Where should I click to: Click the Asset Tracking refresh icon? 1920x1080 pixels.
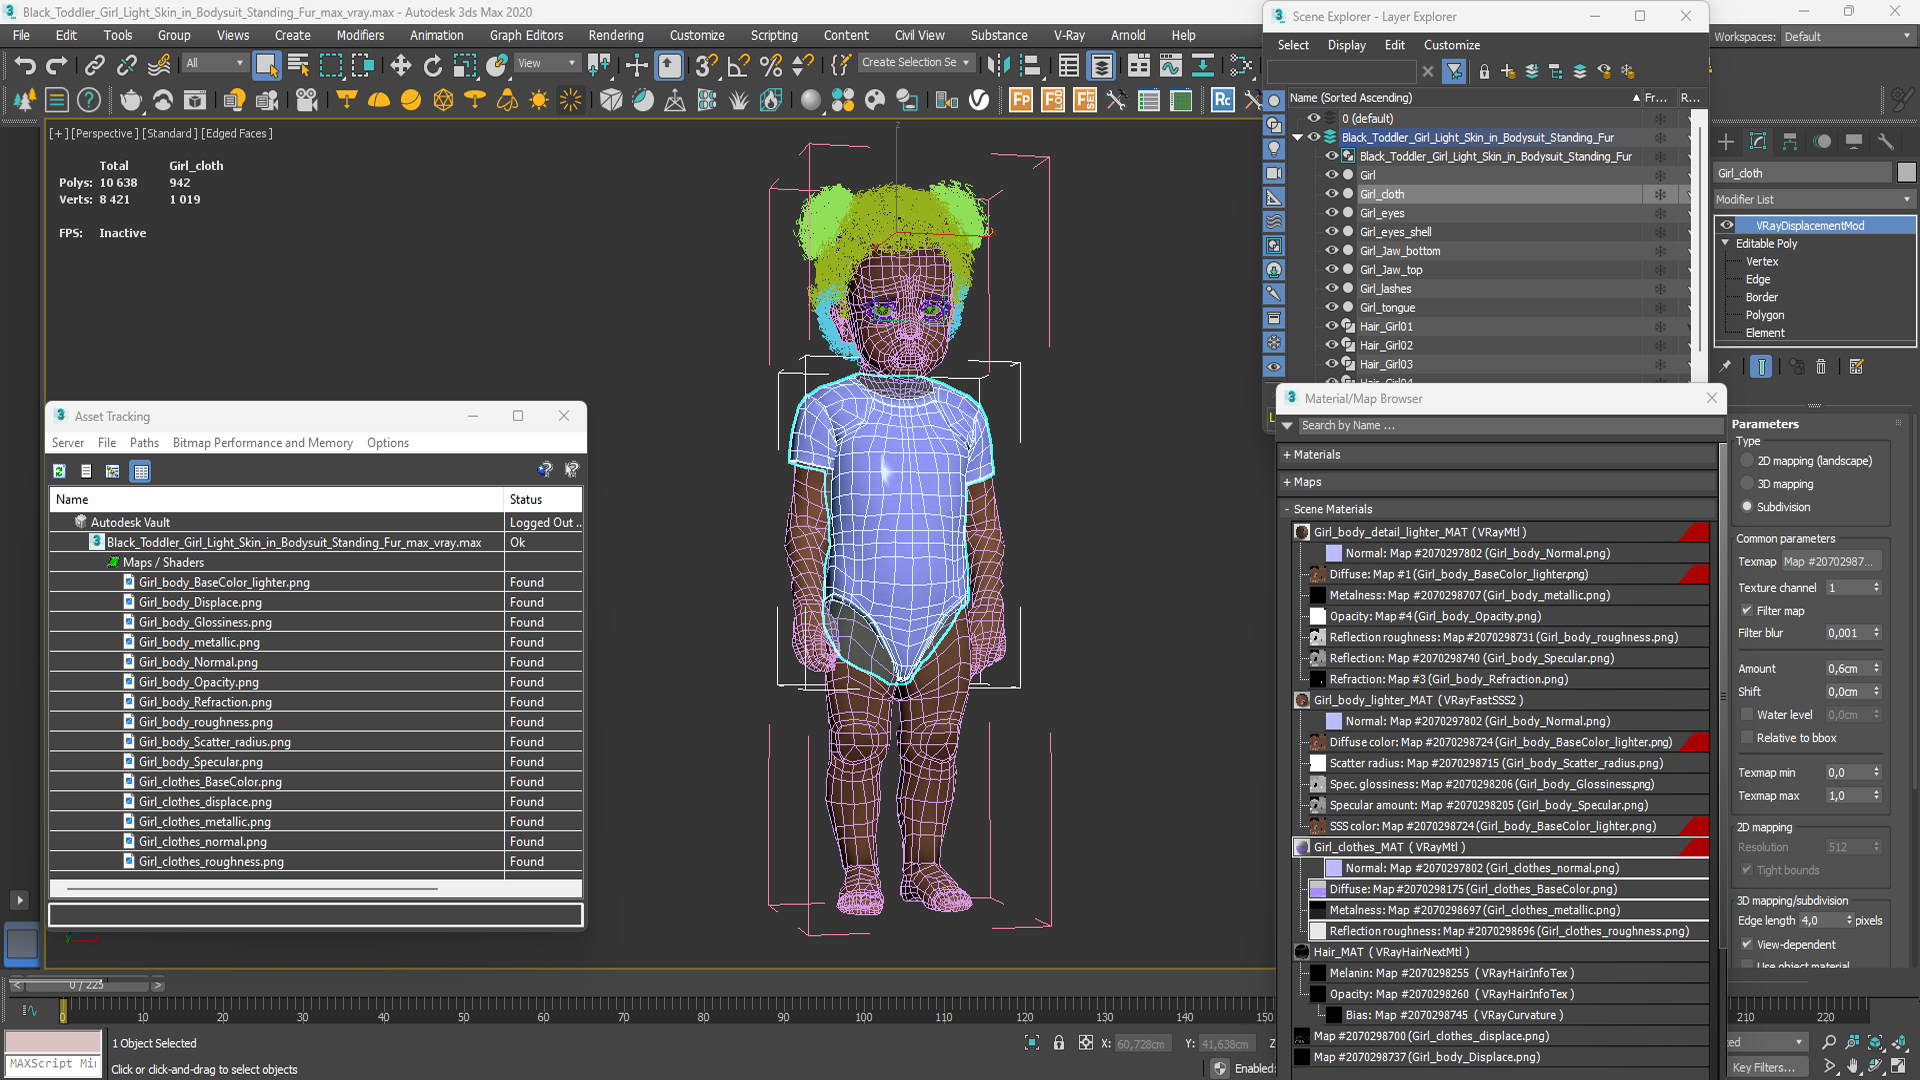coord(61,471)
